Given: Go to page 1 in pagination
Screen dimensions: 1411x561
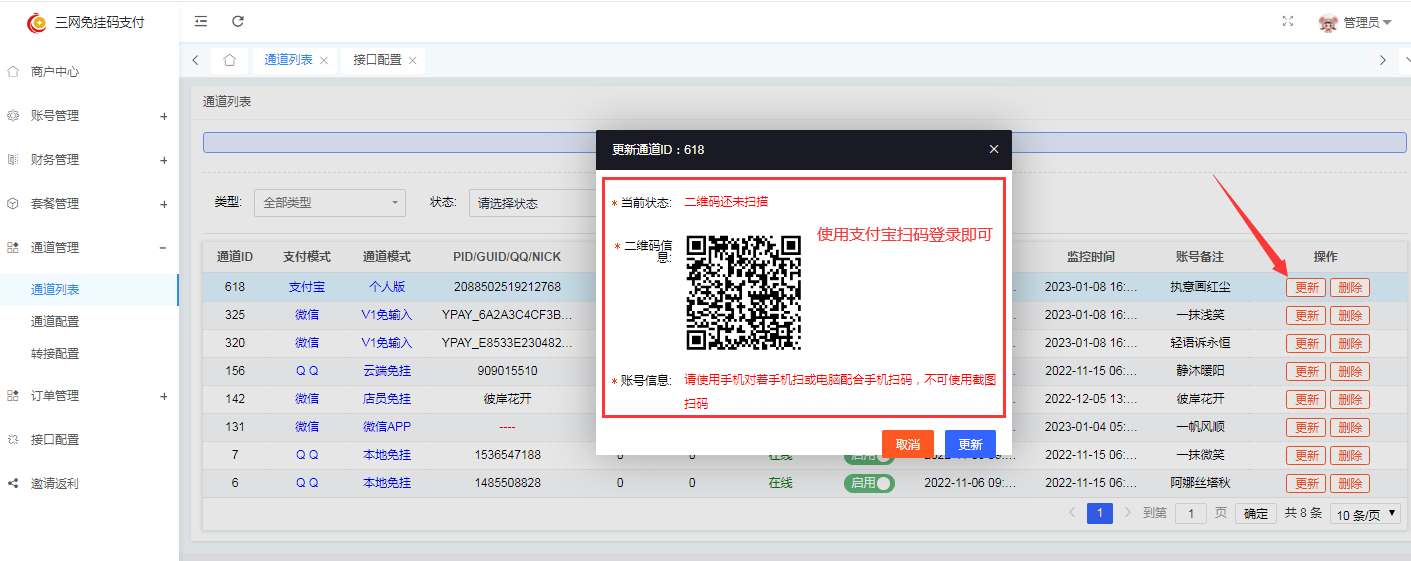Looking at the screenshot, I should [1100, 513].
